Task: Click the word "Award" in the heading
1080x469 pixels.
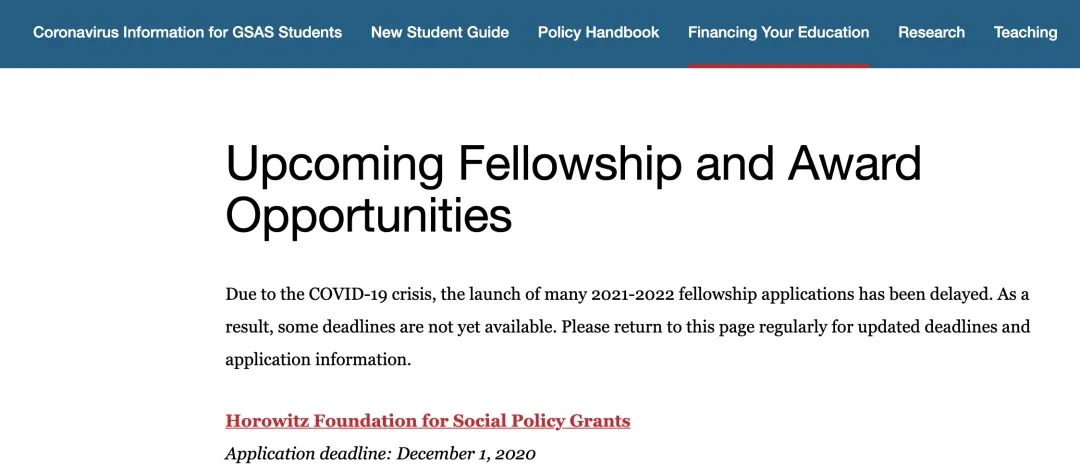Action: 855,164
